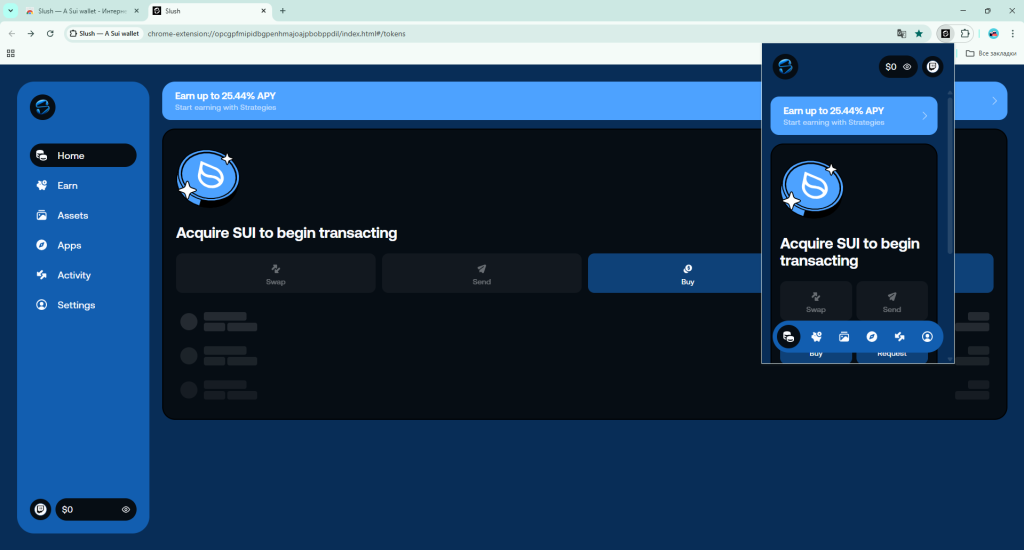Open Settings in the left sidebar
This screenshot has height=550, width=1024.
coord(83,305)
